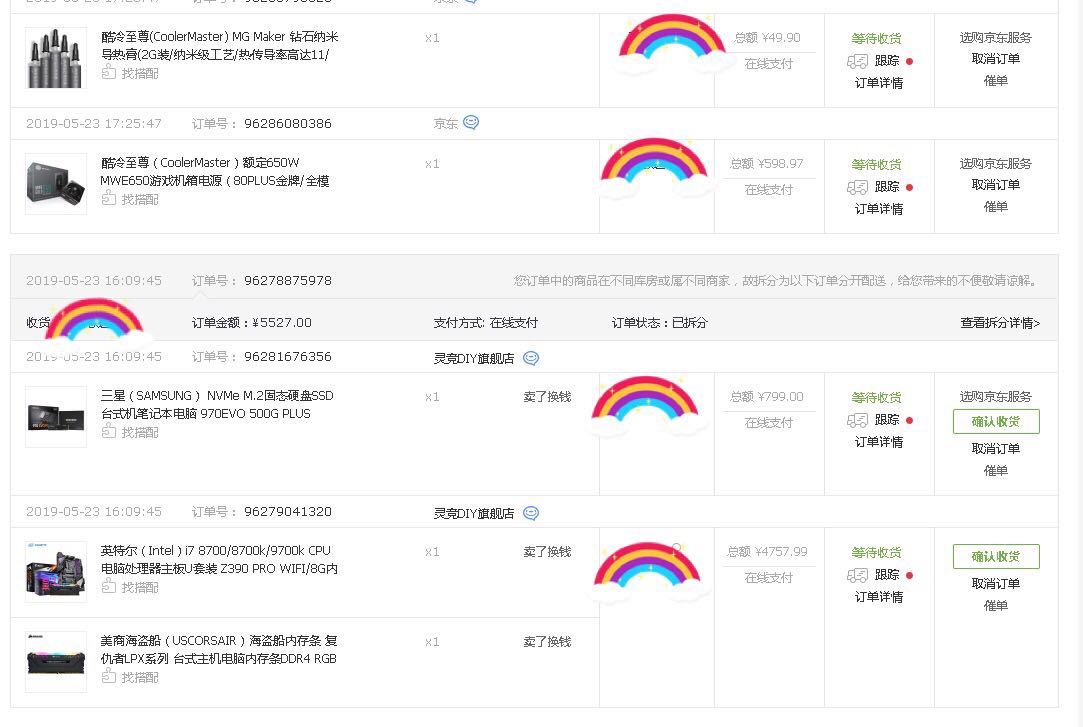Click tracking truck icon for the ¥49.90 order

857,61
